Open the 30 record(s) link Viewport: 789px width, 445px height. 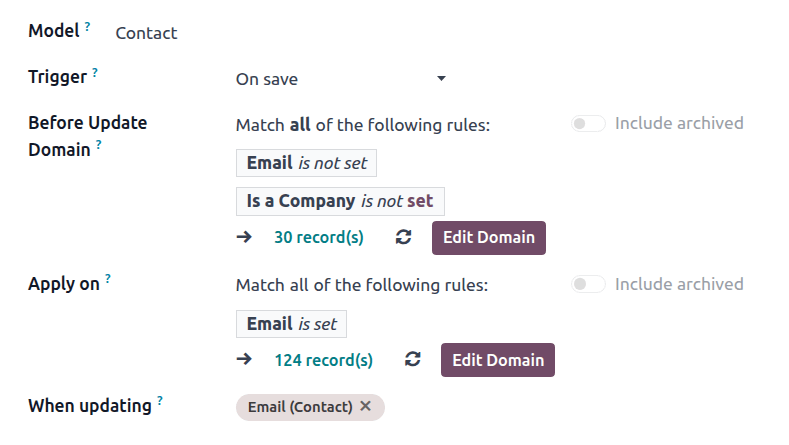pyautogui.click(x=319, y=238)
